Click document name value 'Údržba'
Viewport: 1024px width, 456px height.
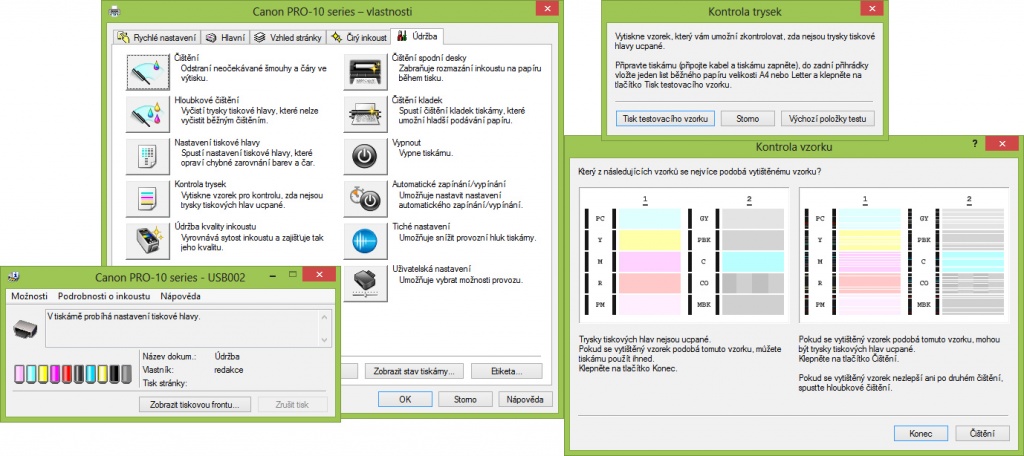(227, 357)
